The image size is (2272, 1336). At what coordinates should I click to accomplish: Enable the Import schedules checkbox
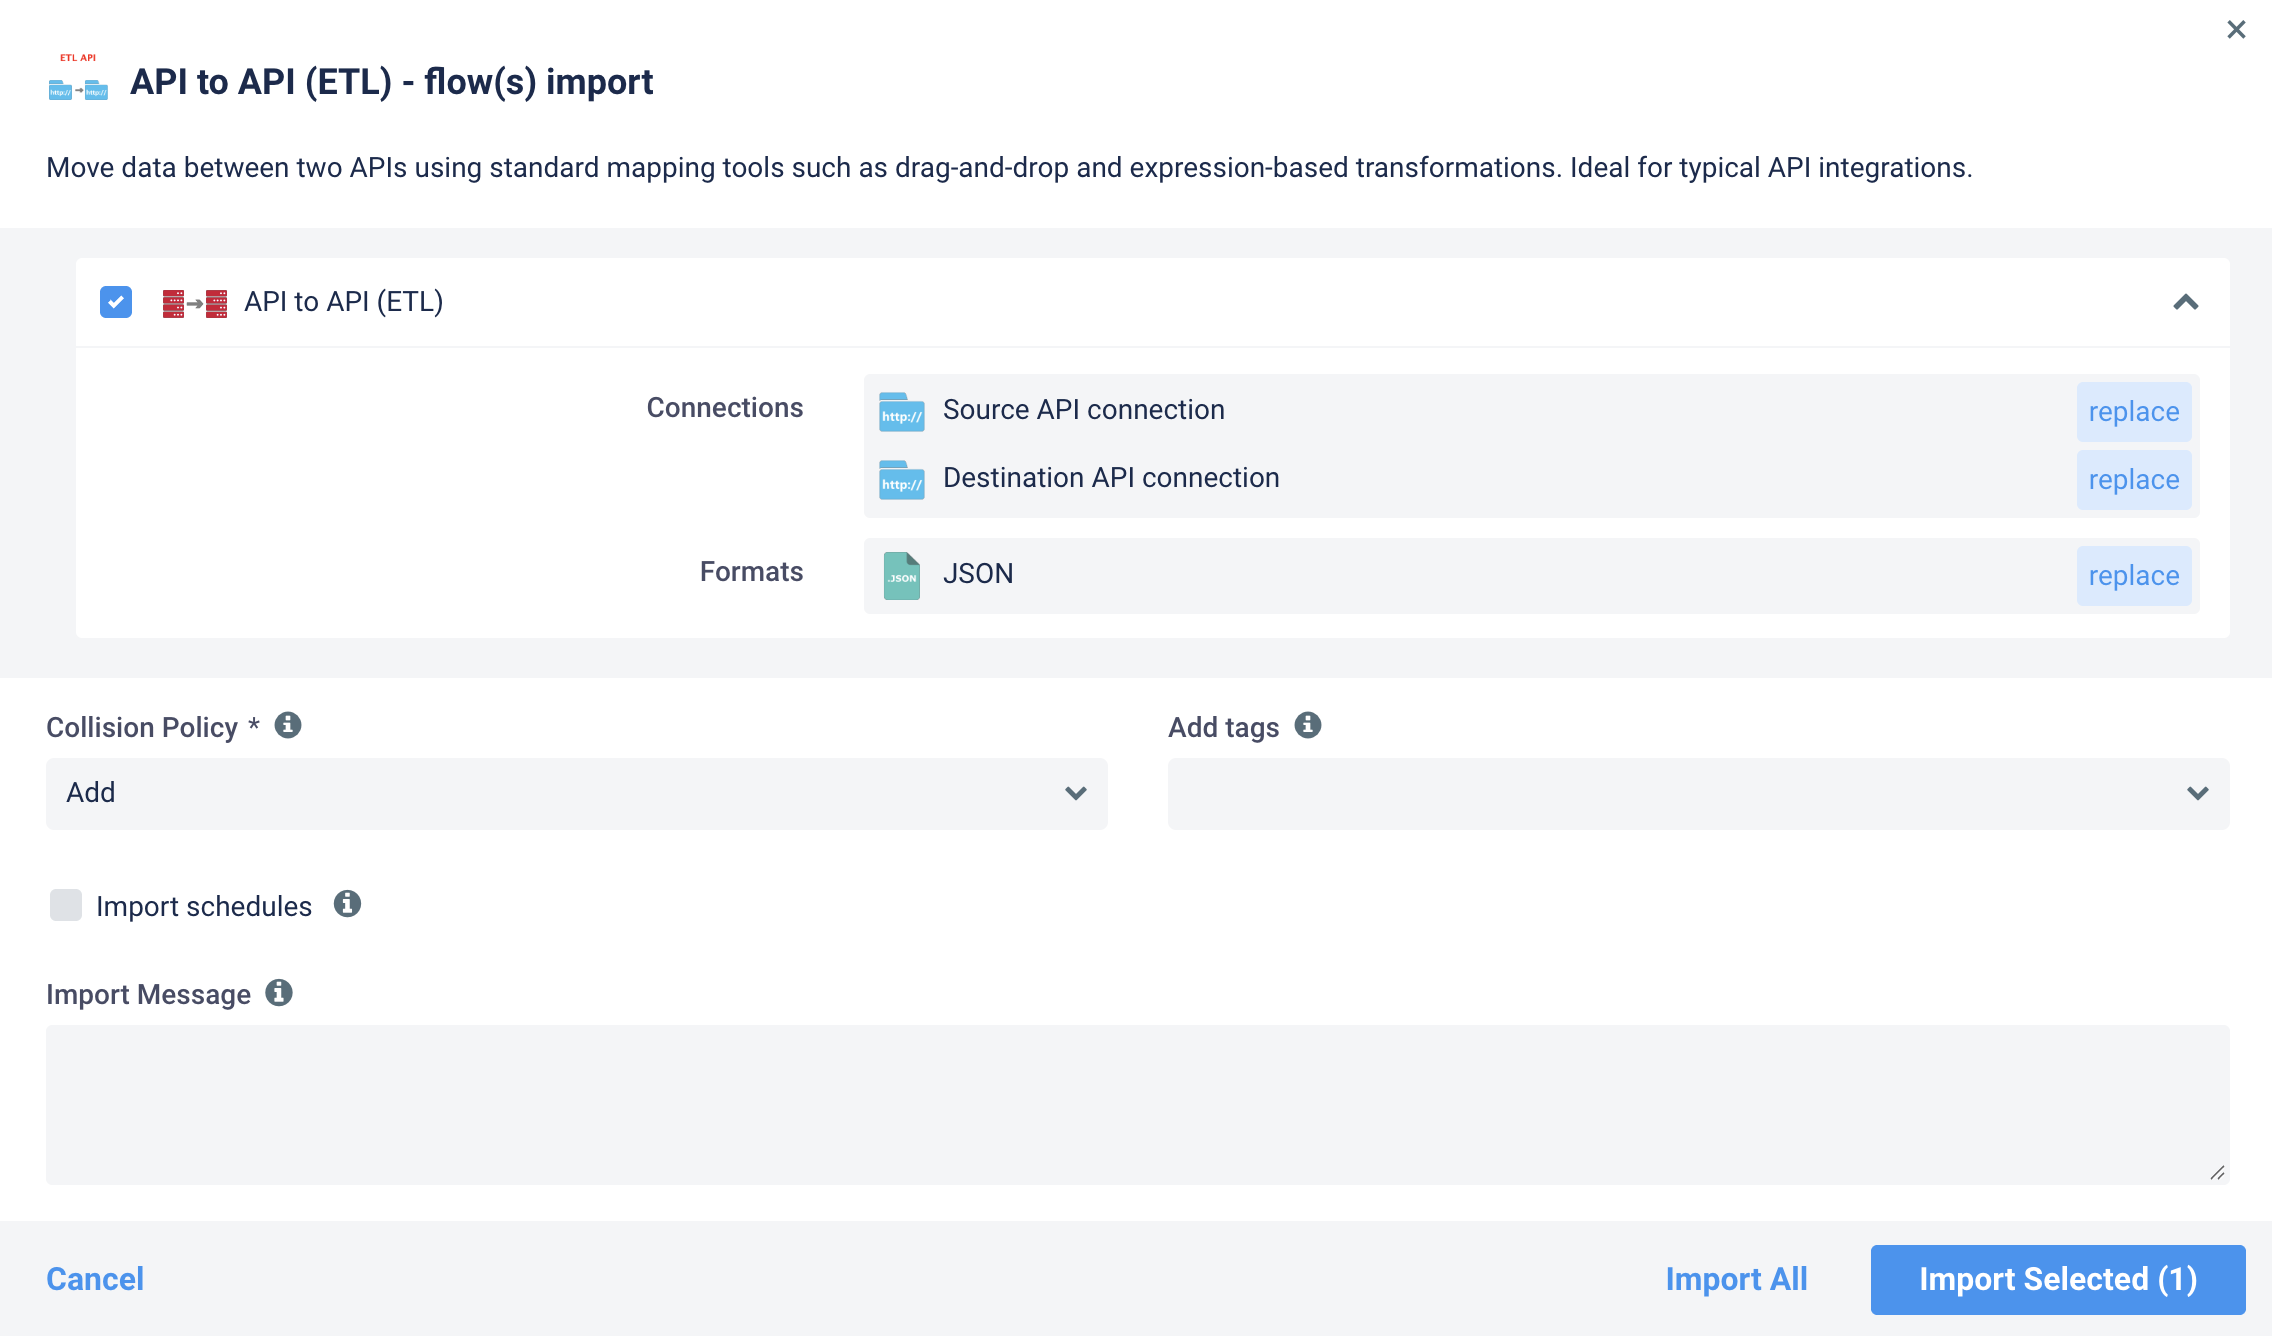[66, 905]
